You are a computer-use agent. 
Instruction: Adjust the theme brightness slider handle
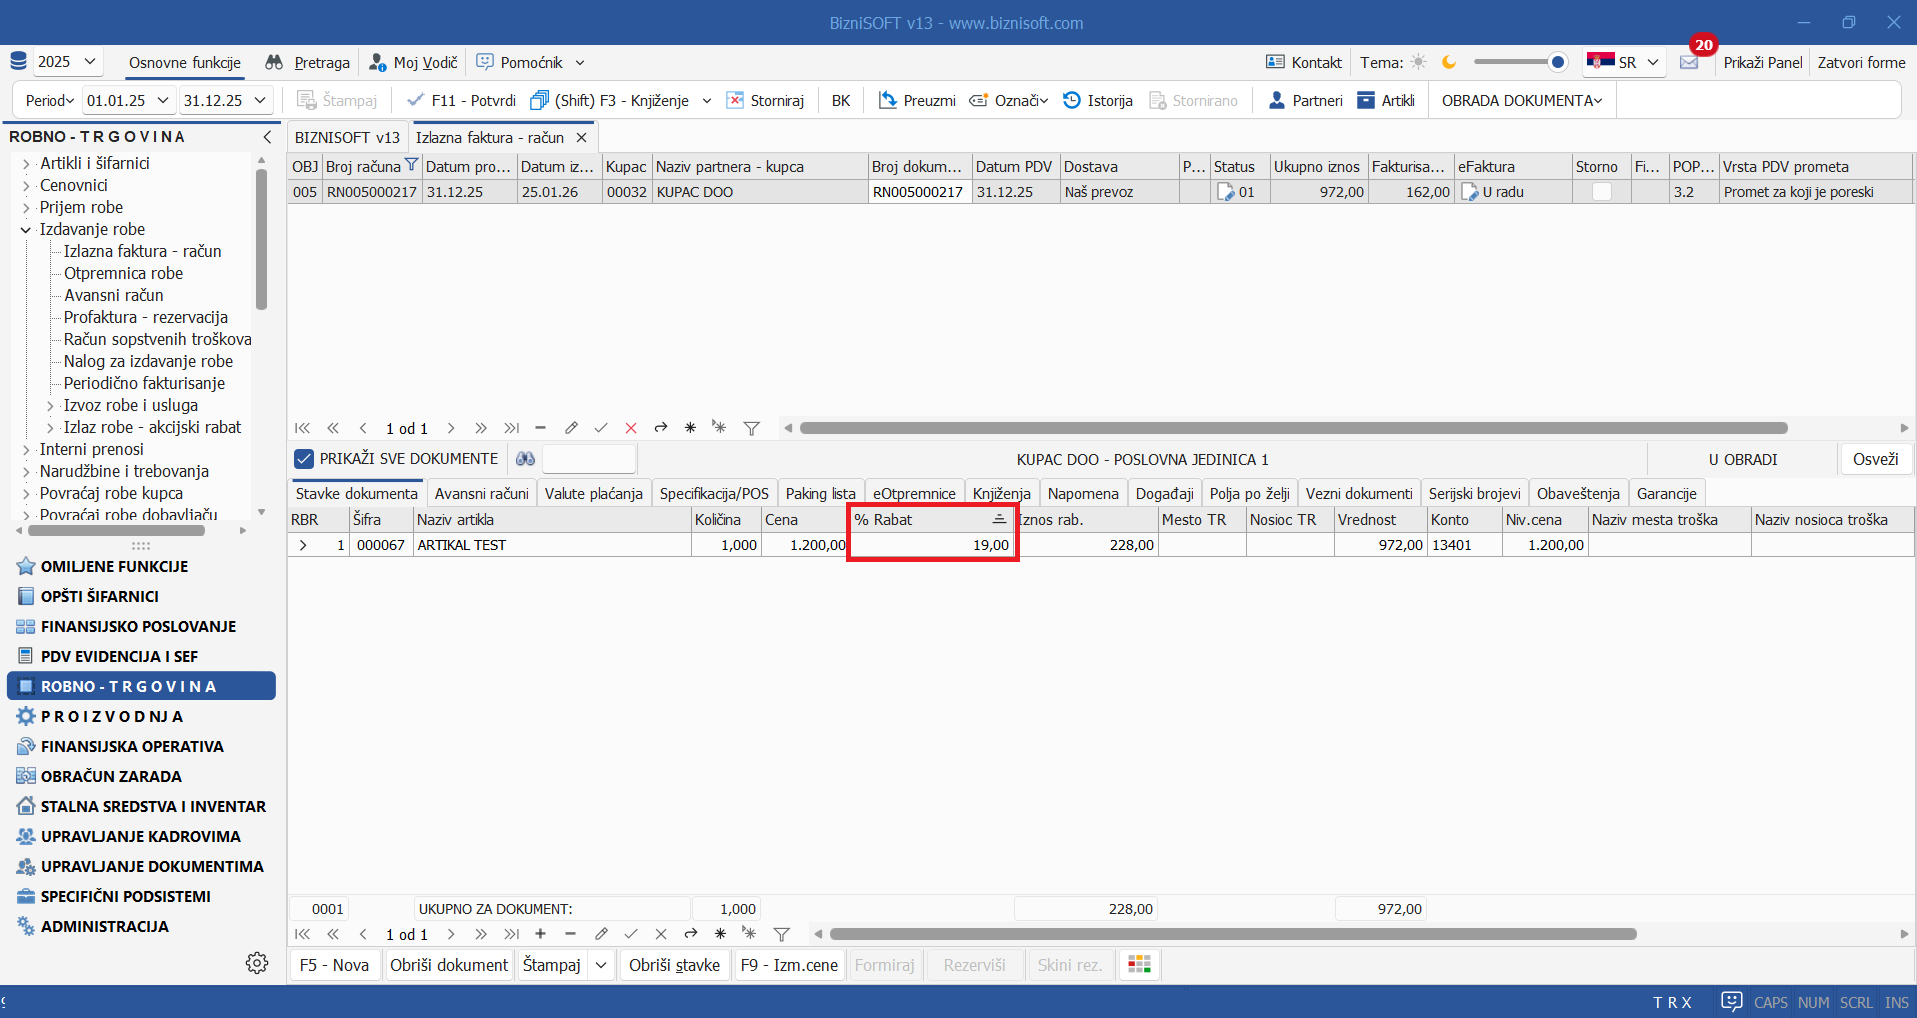(1557, 63)
